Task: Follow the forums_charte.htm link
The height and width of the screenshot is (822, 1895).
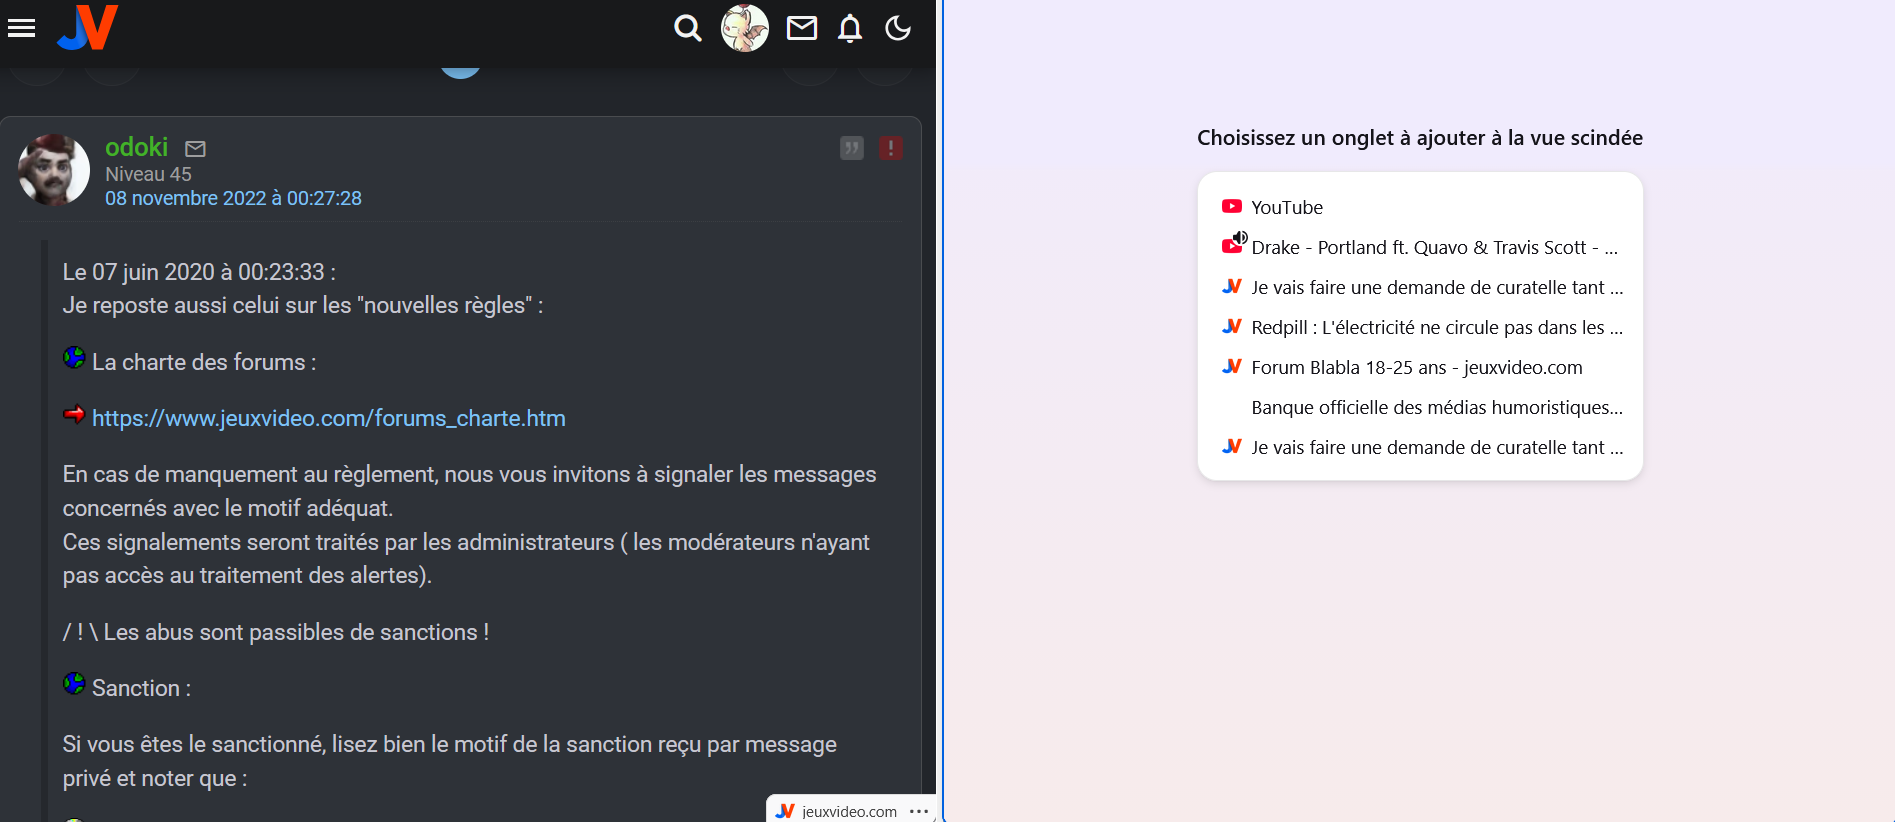Action: (x=329, y=418)
